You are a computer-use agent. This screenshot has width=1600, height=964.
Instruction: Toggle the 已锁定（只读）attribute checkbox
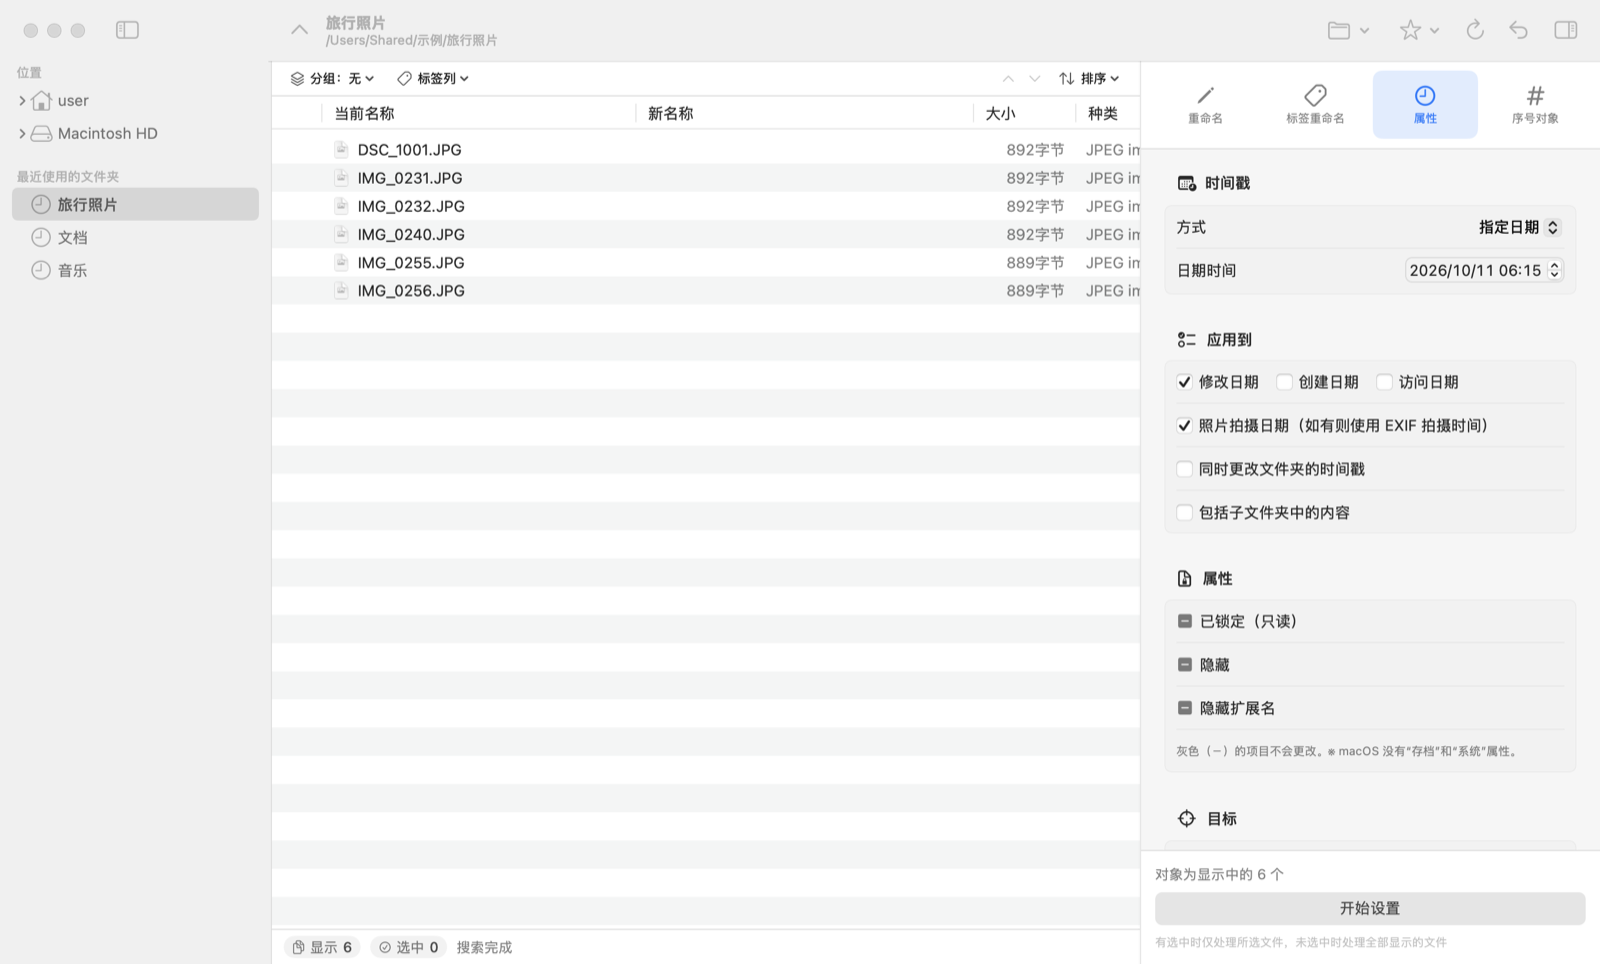[x=1185, y=621]
